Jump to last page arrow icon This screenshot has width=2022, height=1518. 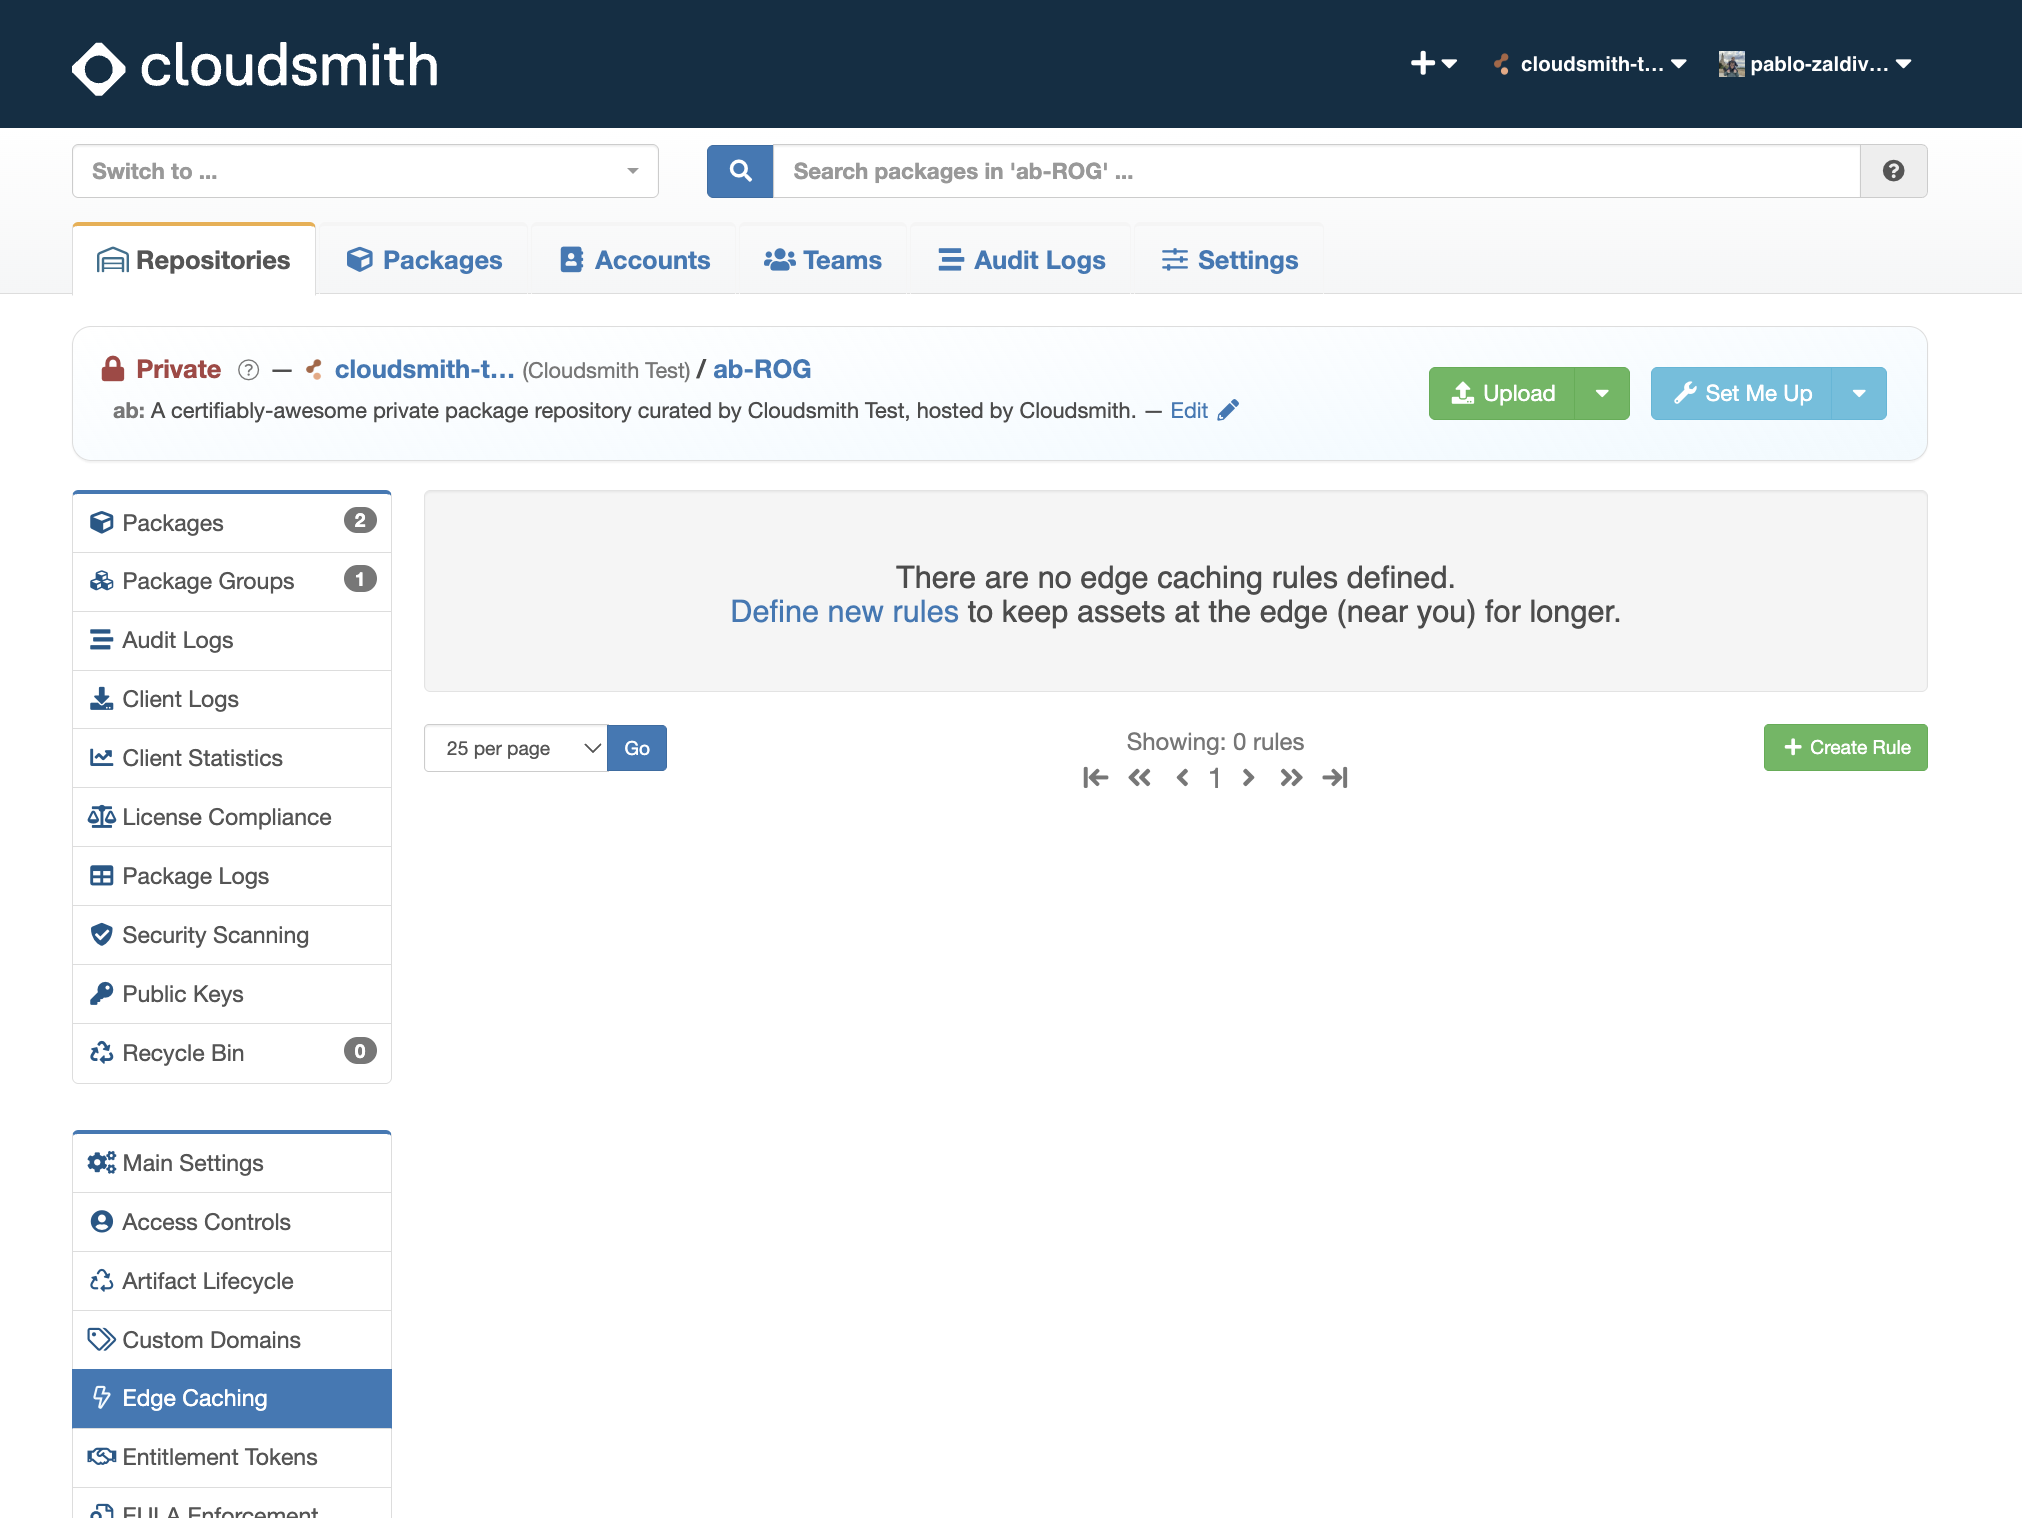[1335, 778]
